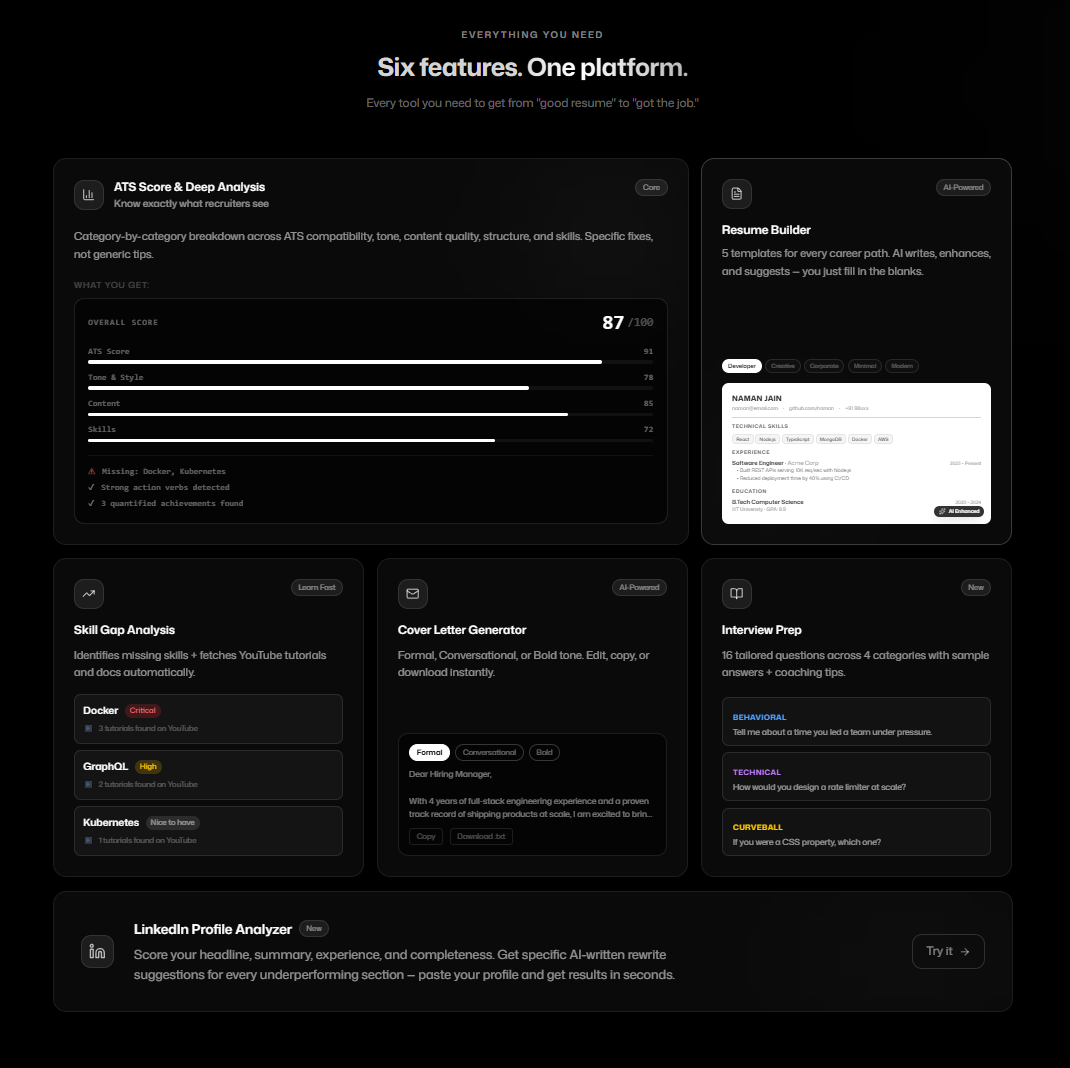Click the New badge on Interview Prep
Viewport: 1070px width, 1068px height.
(976, 588)
